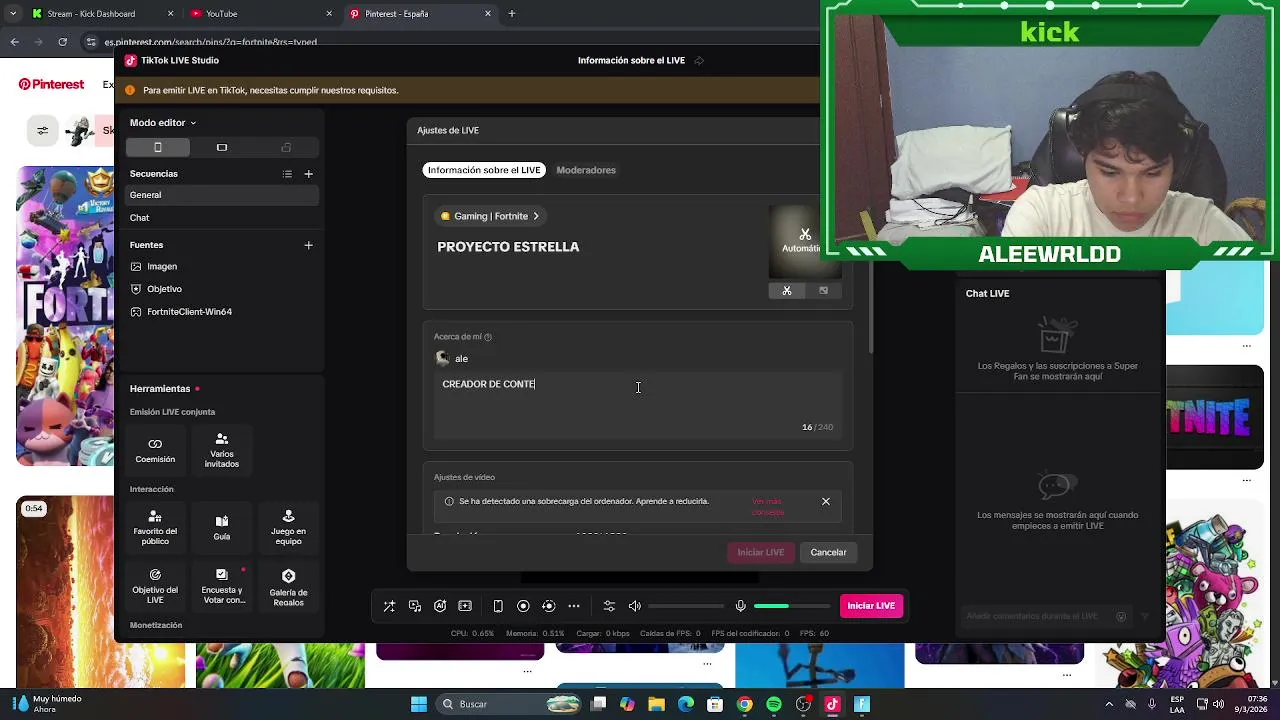The height and width of the screenshot is (720, 1280).
Task: Open the Windows Start menu
Action: pos(419,704)
